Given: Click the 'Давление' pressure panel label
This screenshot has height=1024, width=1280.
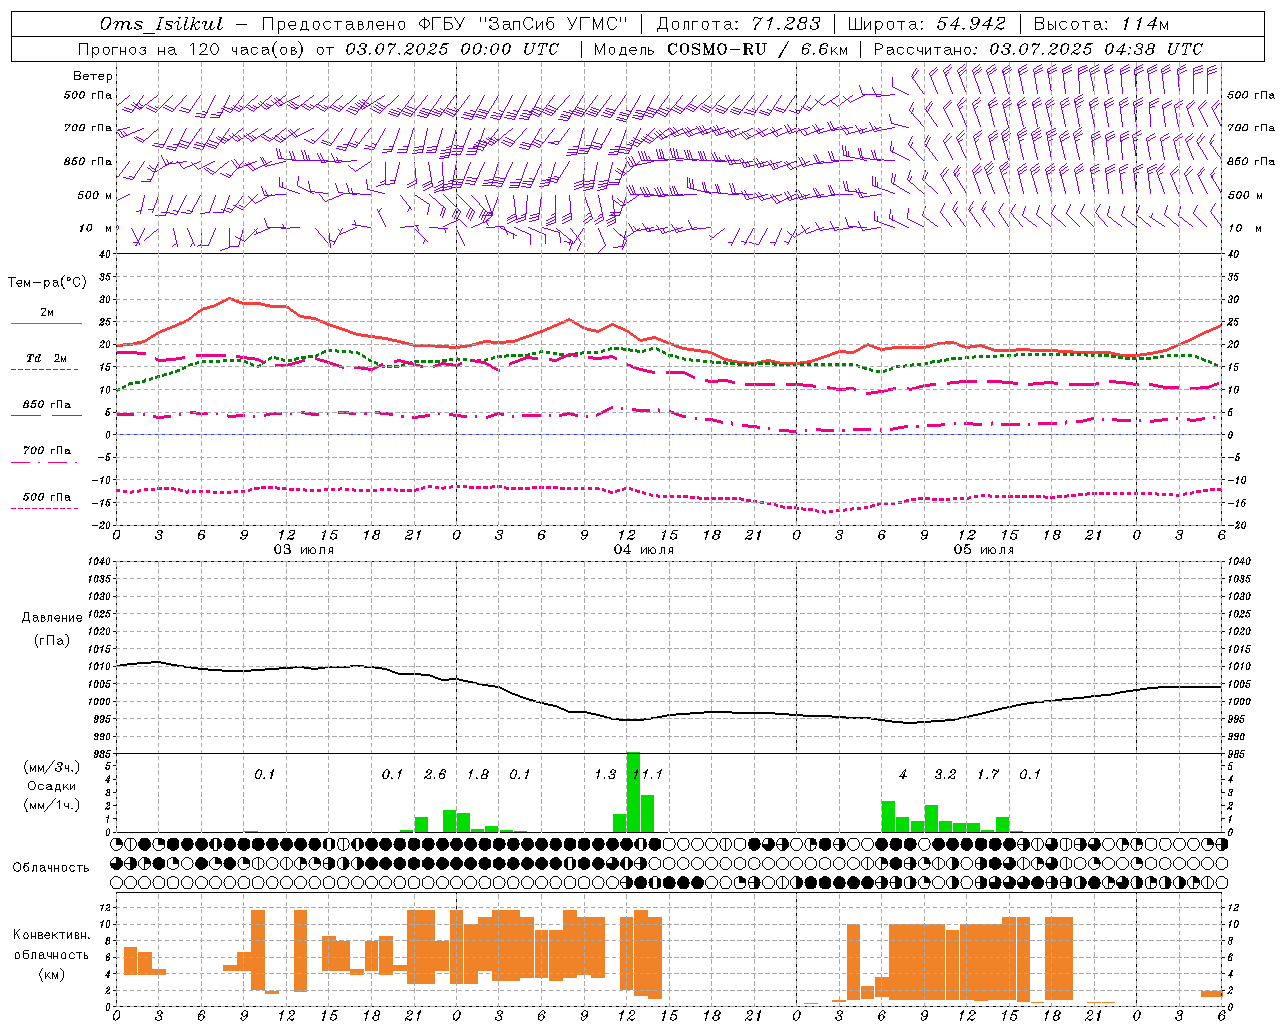Looking at the screenshot, I should [52, 618].
